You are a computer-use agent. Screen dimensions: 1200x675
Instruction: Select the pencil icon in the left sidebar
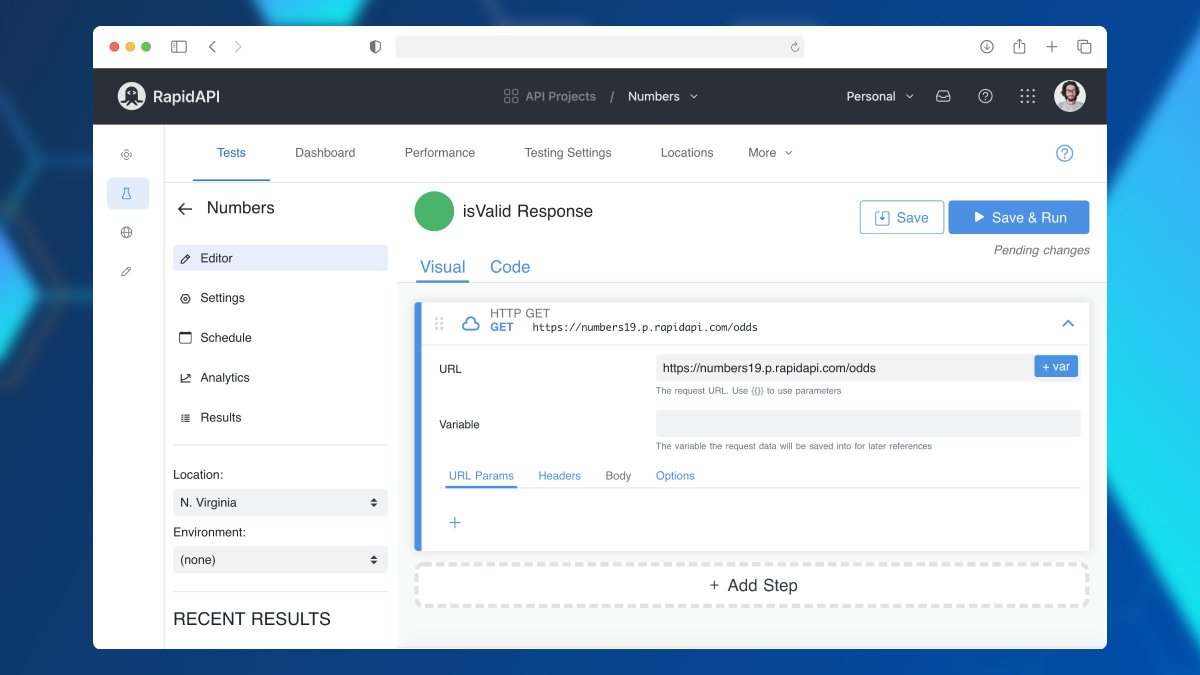coord(126,271)
